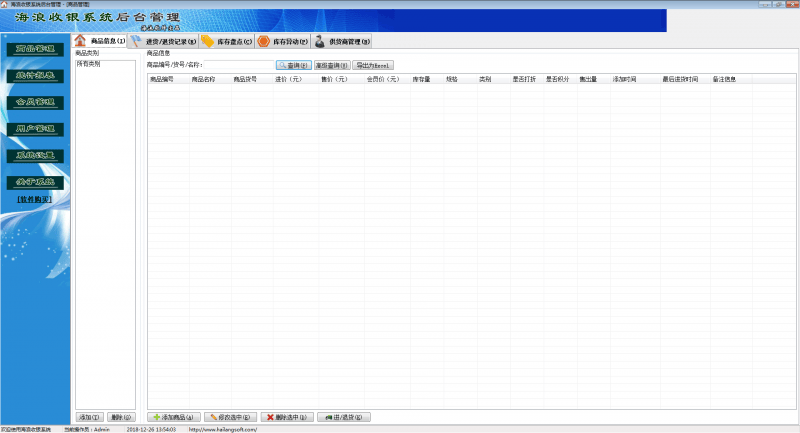This screenshot has height=433, width=800.
Task: Export the list with 导出为Excel button
Action: 374,65
